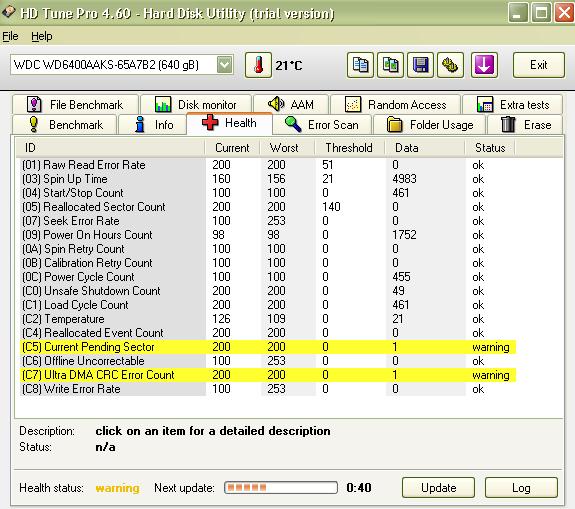Click the Current column header
The image size is (575, 509).
[x=232, y=148]
